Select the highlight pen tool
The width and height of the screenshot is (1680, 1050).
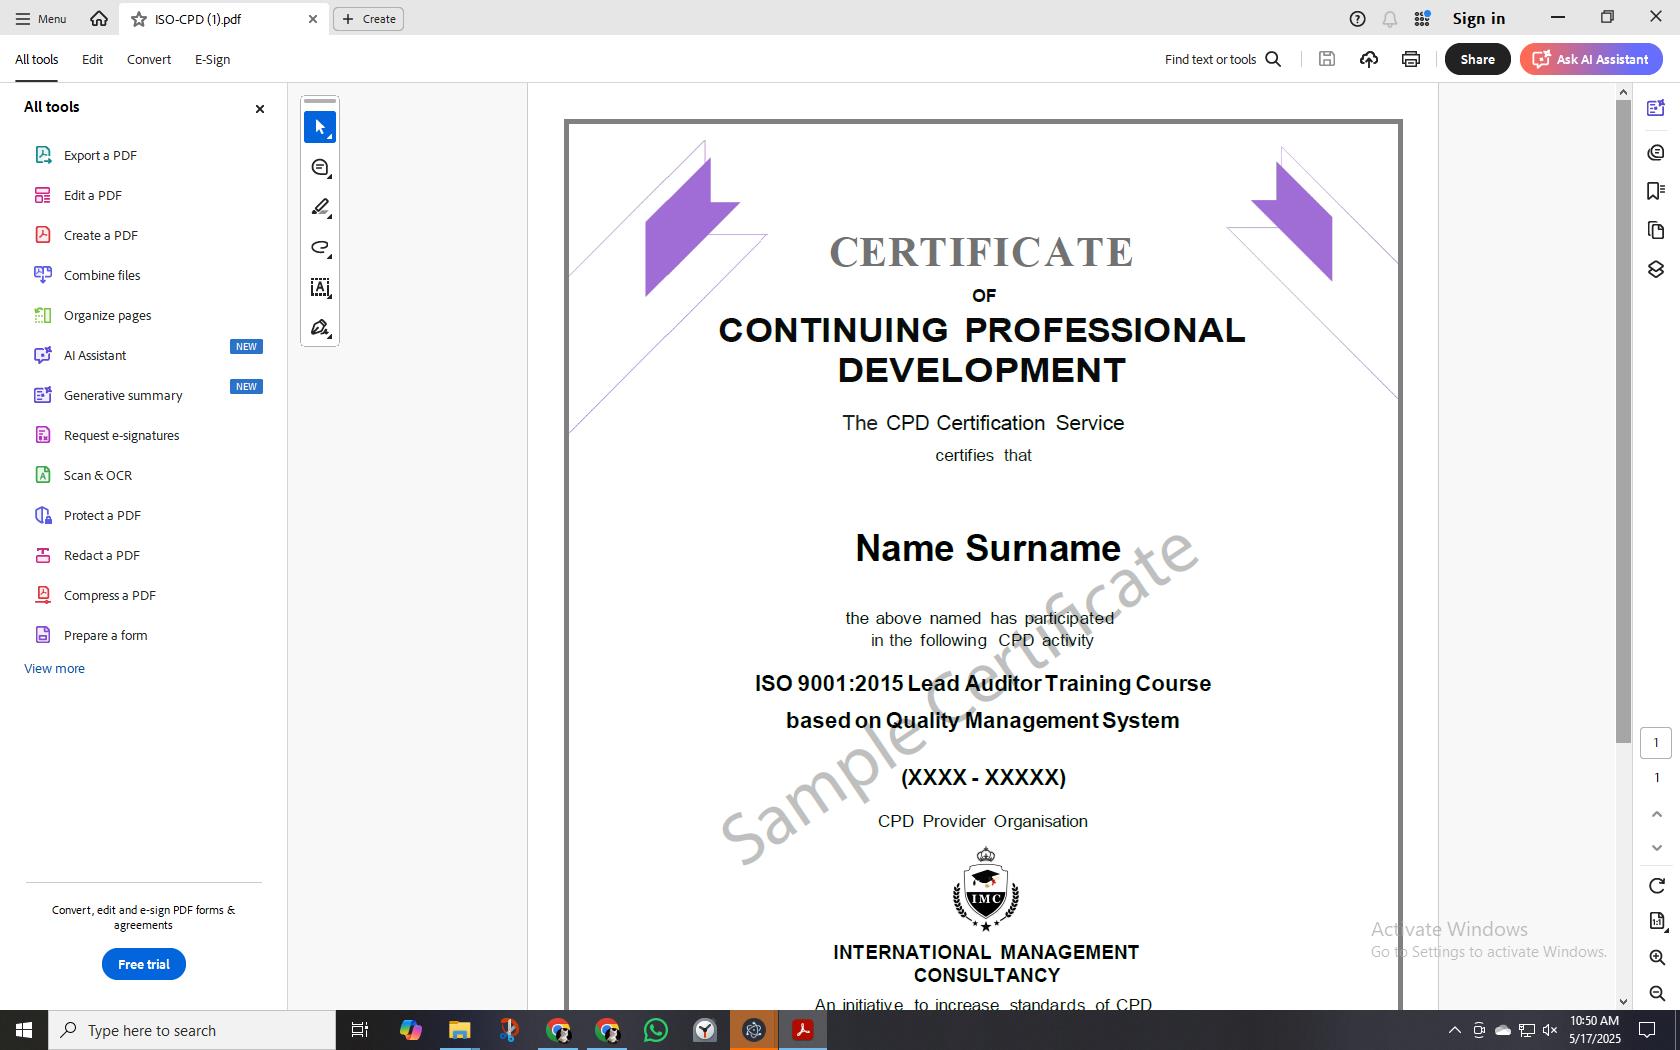tap(320, 208)
